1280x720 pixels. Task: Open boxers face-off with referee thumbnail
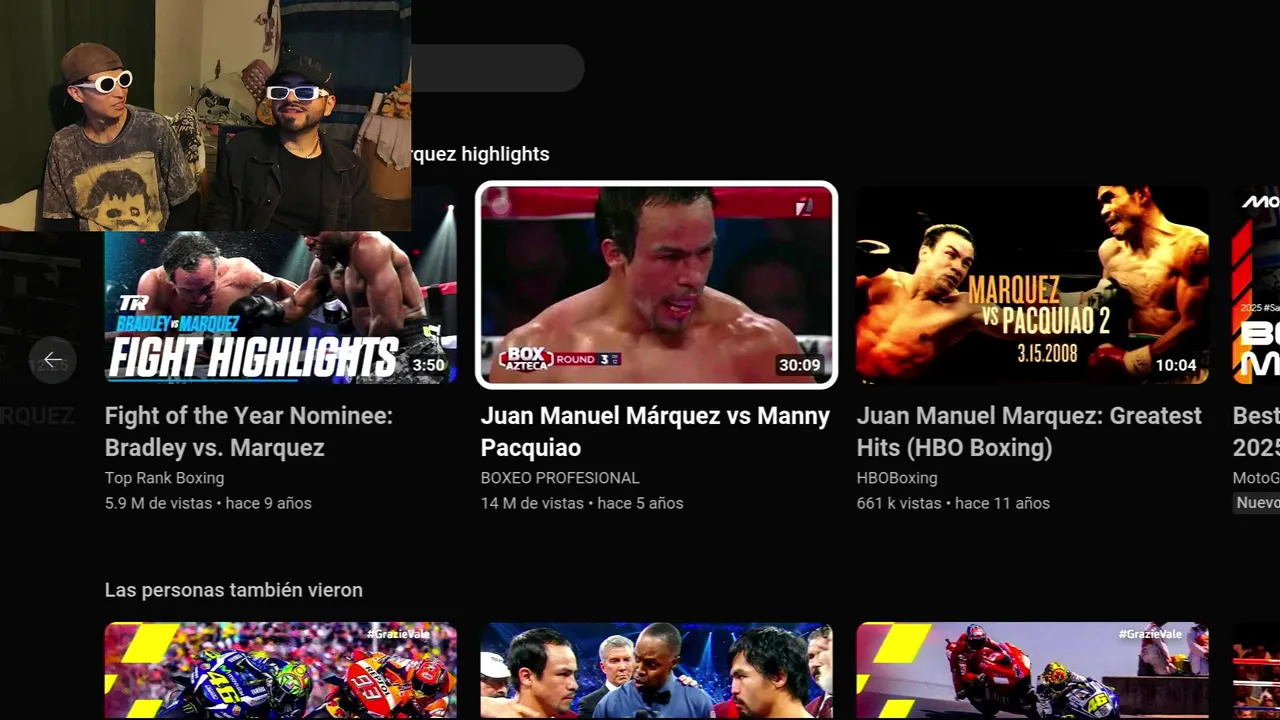point(656,671)
